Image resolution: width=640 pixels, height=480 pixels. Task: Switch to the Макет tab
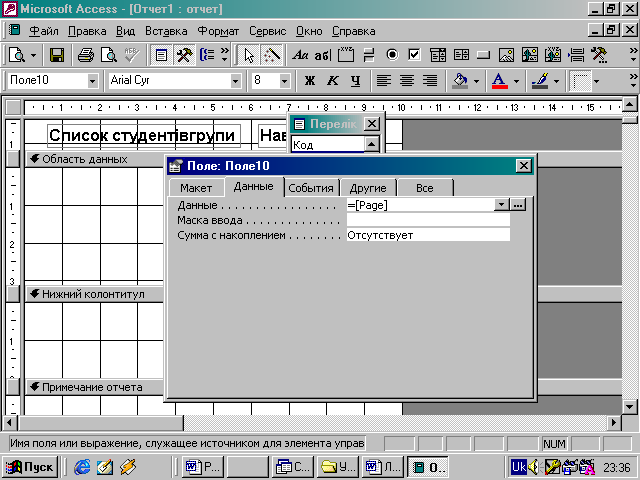[x=196, y=188]
